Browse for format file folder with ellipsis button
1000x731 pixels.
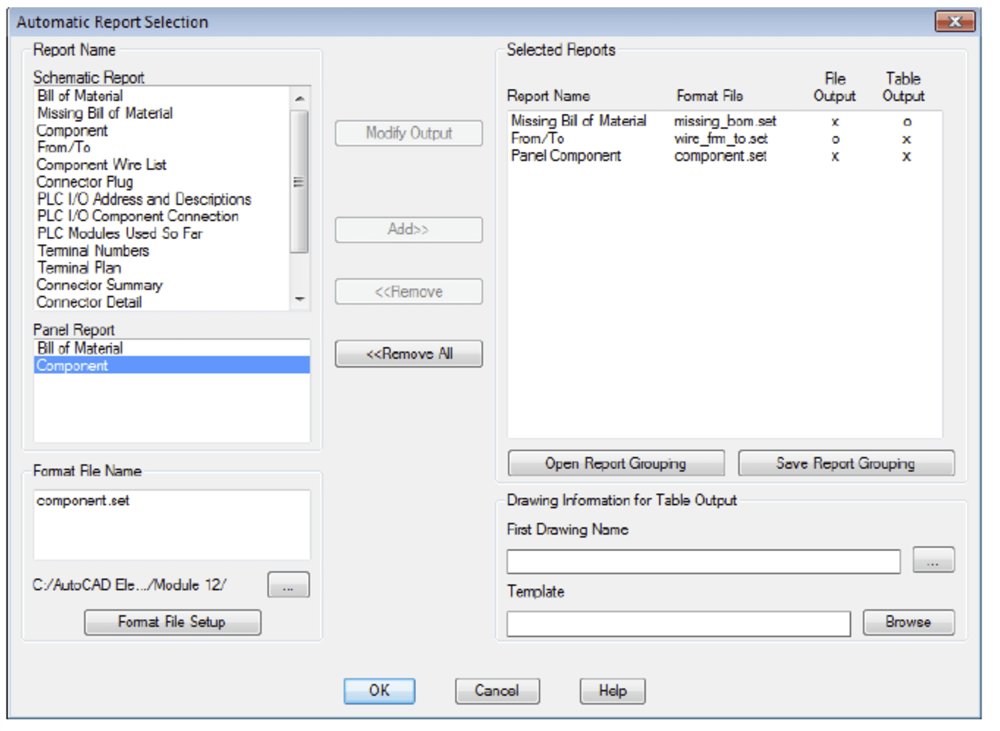pyautogui.click(x=288, y=585)
